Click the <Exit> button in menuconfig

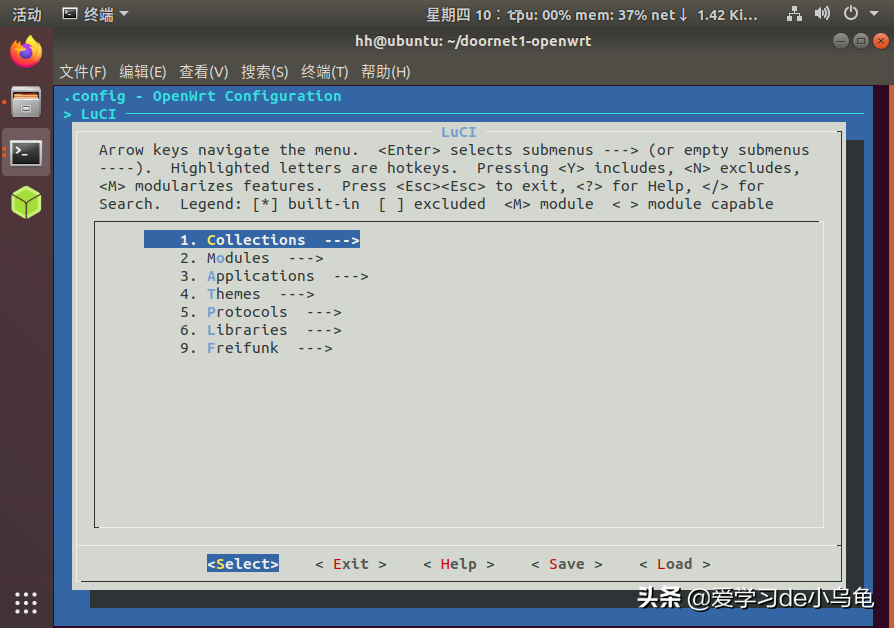(349, 563)
